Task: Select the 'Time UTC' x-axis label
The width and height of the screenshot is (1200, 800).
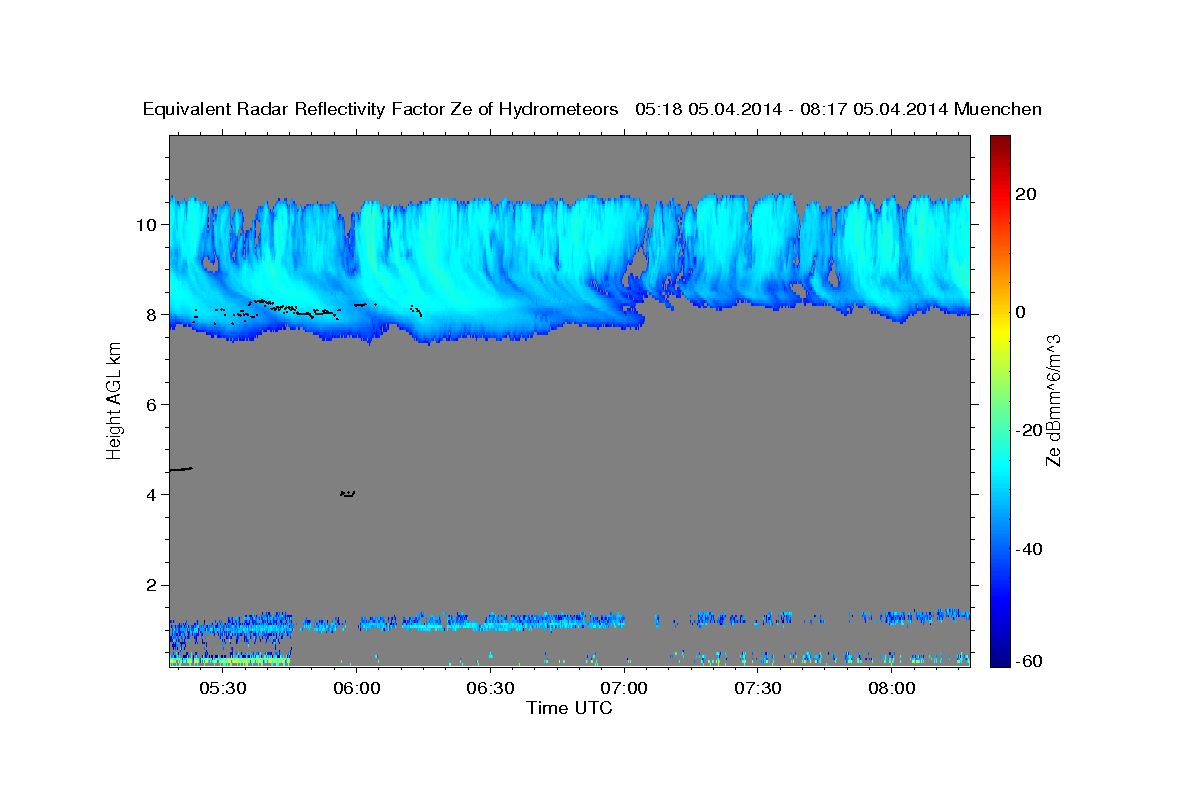Action: 569,708
